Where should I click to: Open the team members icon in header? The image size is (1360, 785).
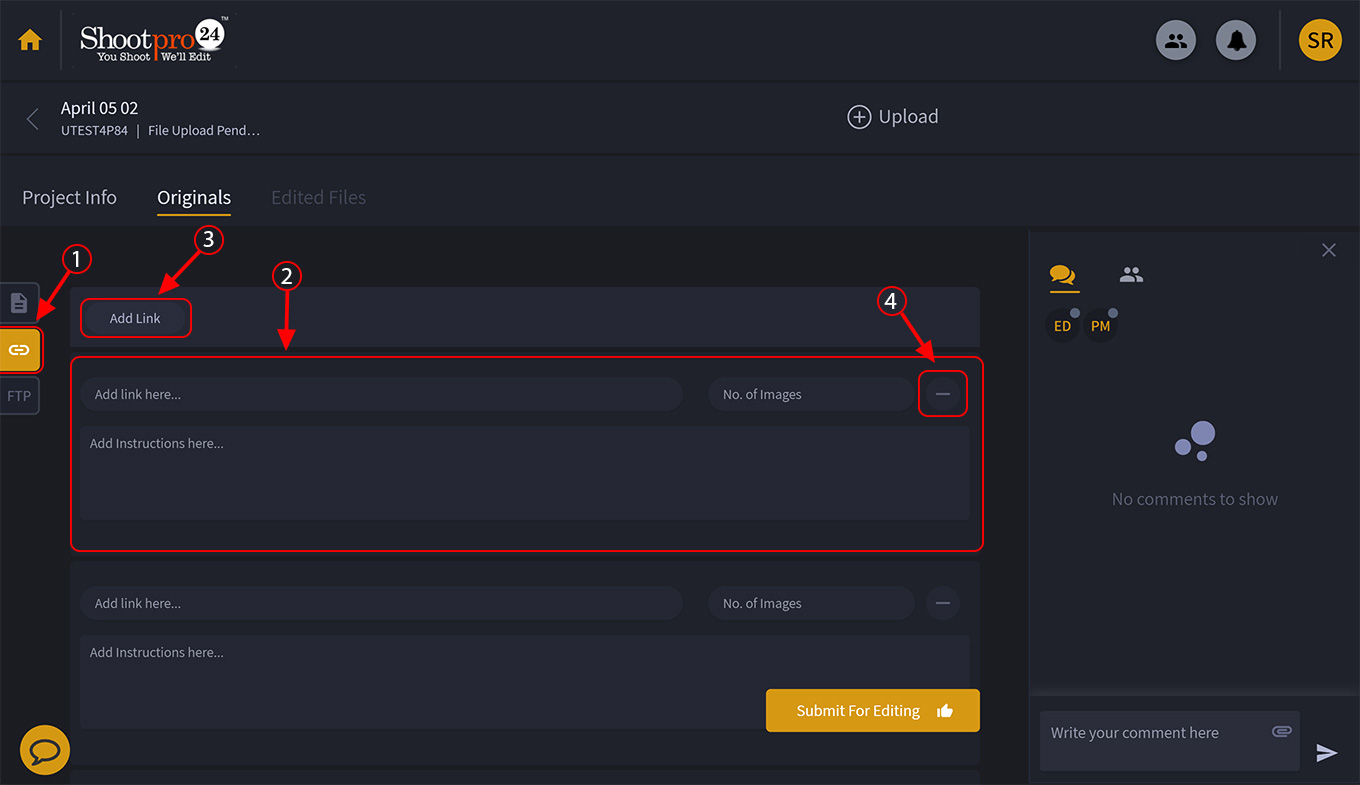(x=1176, y=41)
